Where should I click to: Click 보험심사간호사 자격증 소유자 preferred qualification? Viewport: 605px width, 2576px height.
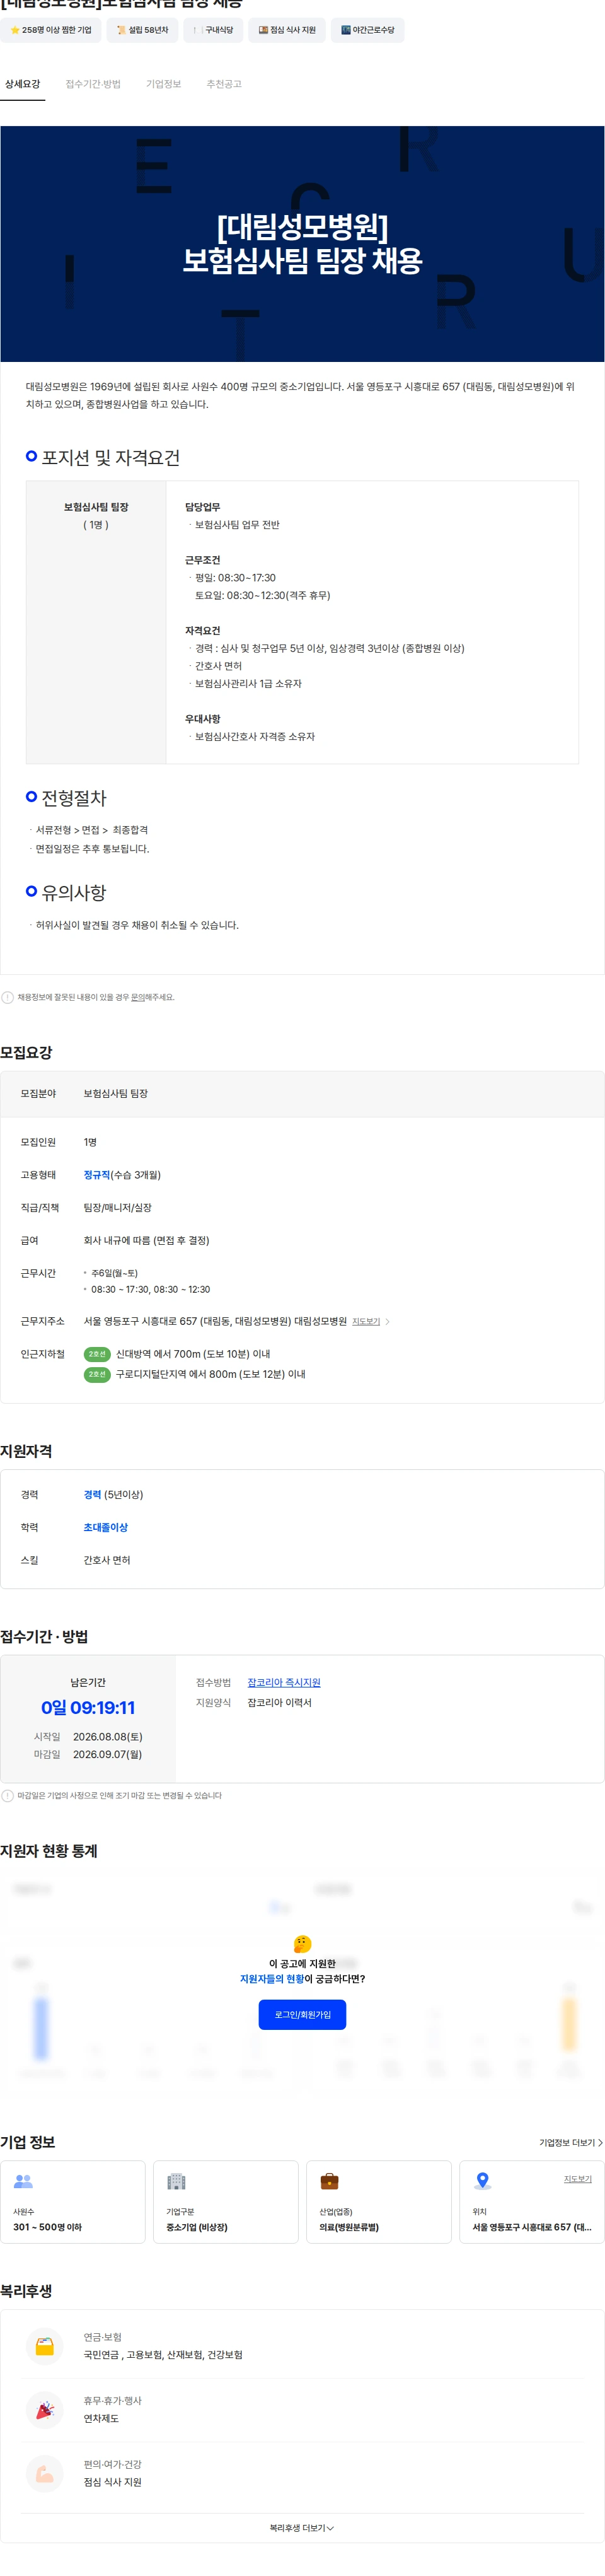(x=255, y=736)
